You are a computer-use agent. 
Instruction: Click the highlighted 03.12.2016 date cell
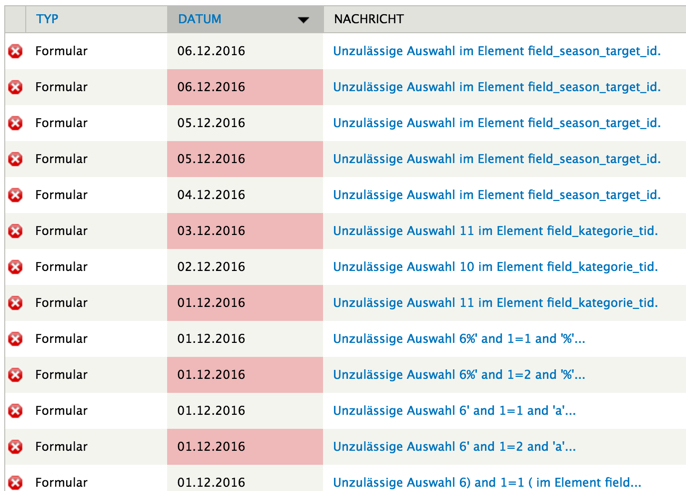pos(211,231)
